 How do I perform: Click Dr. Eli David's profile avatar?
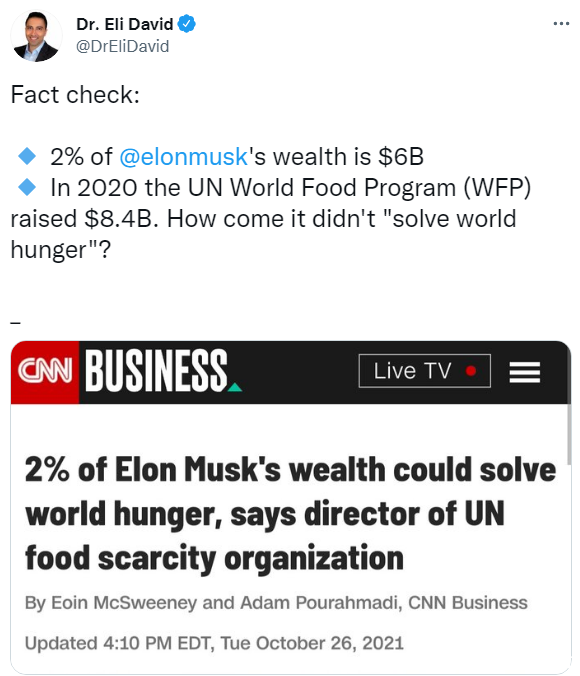pos(36,36)
